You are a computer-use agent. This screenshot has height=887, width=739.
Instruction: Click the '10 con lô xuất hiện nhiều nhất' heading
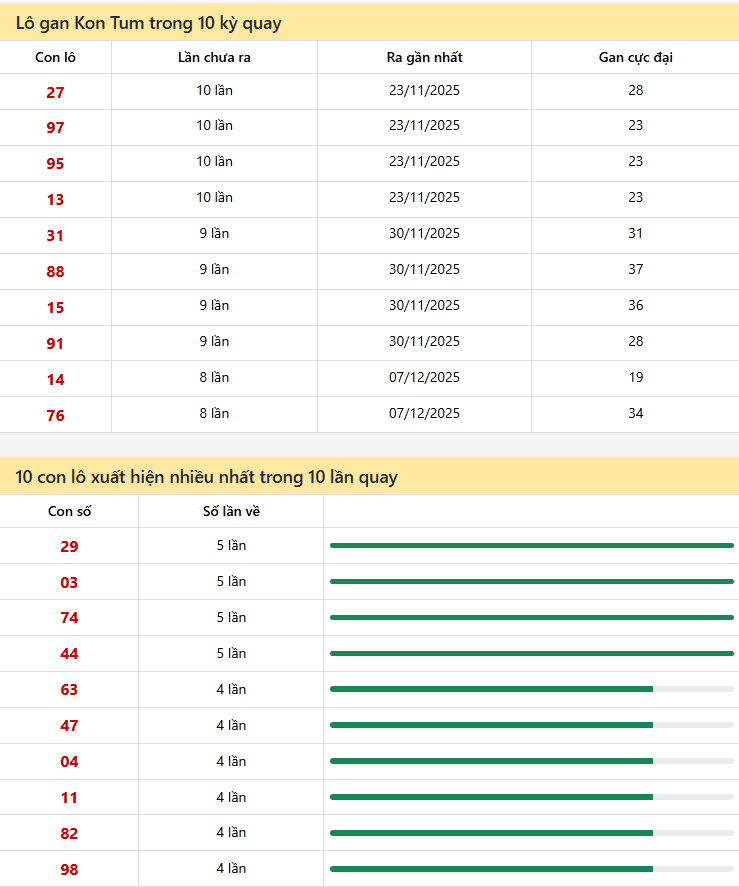pos(206,477)
